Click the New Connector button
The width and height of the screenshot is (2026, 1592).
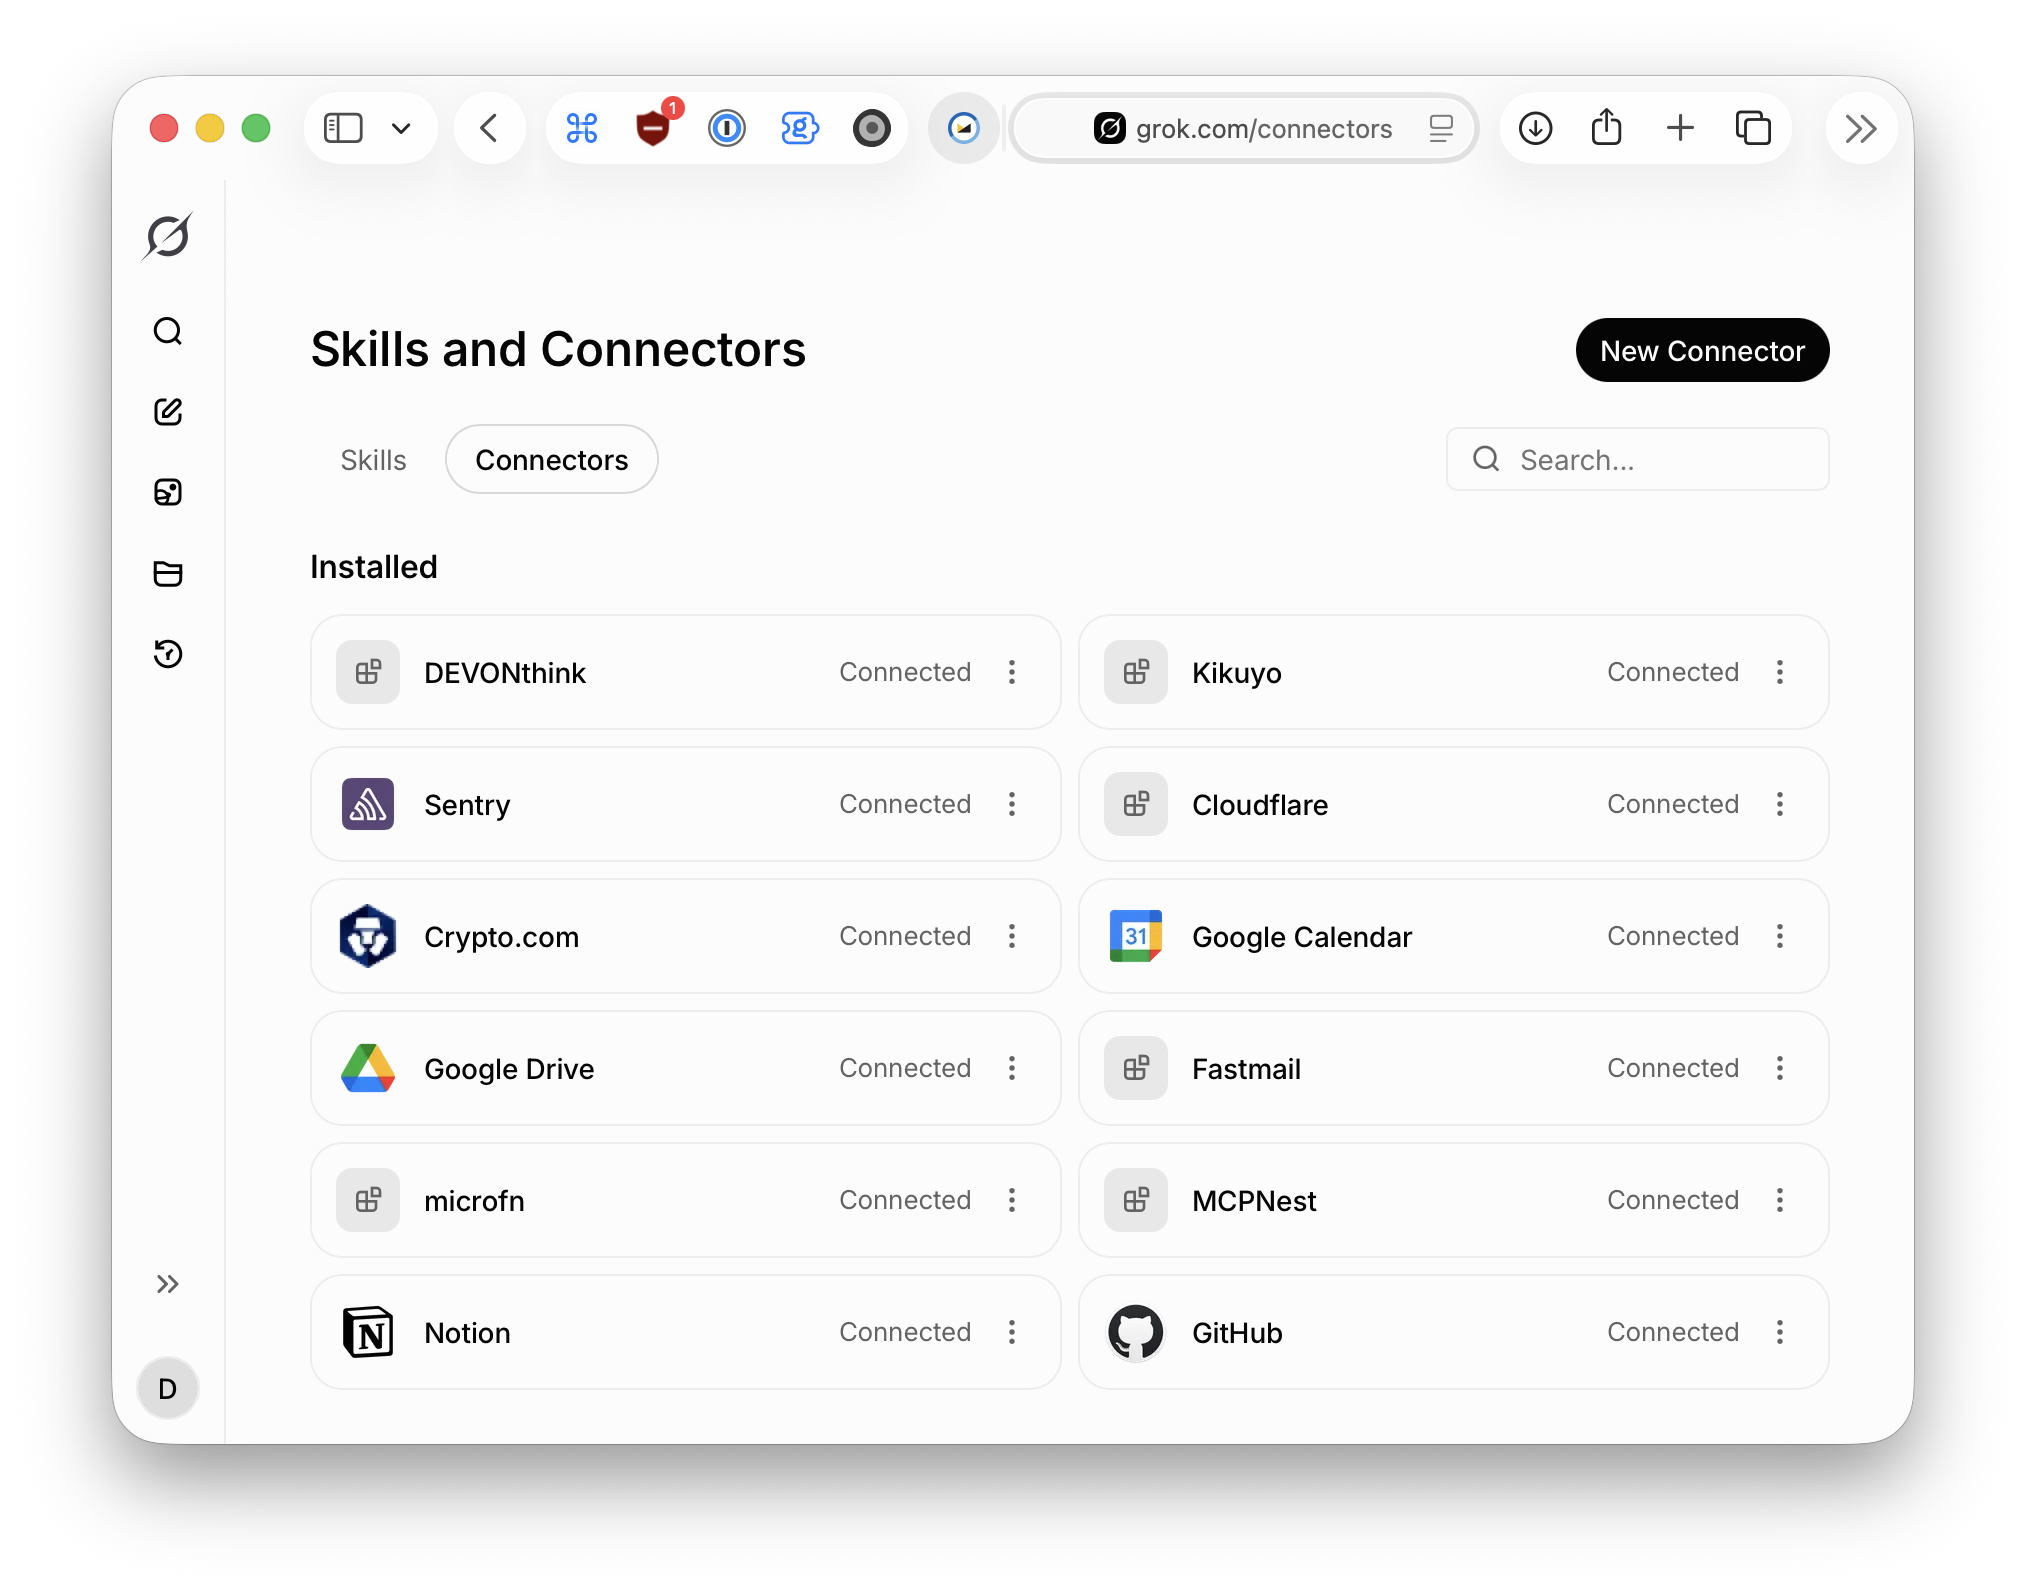[x=1702, y=350]
